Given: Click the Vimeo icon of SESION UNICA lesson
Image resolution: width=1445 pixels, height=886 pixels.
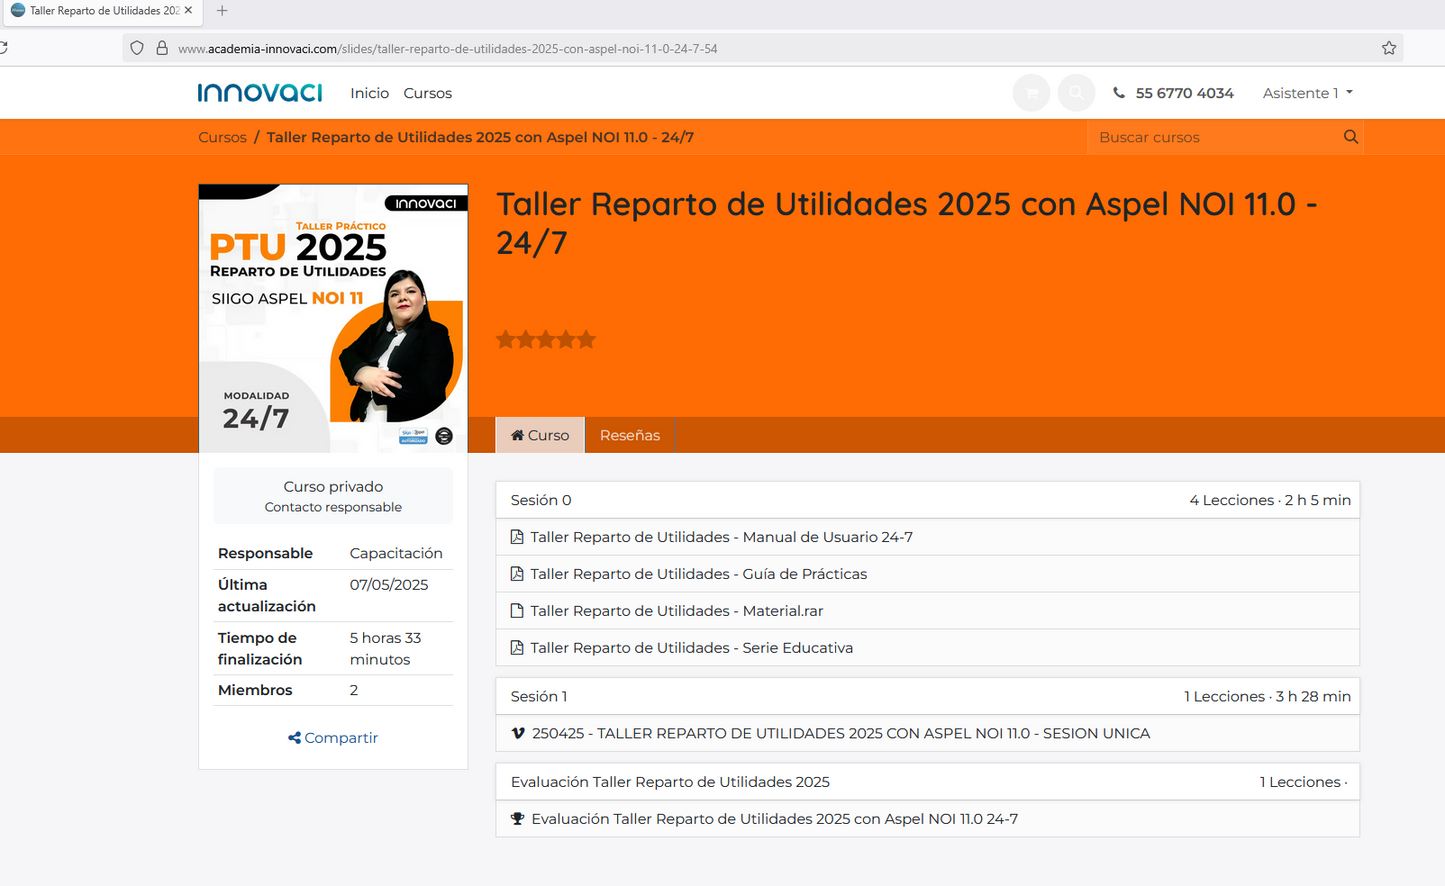Looking at the screenshot, I should 518,733.
